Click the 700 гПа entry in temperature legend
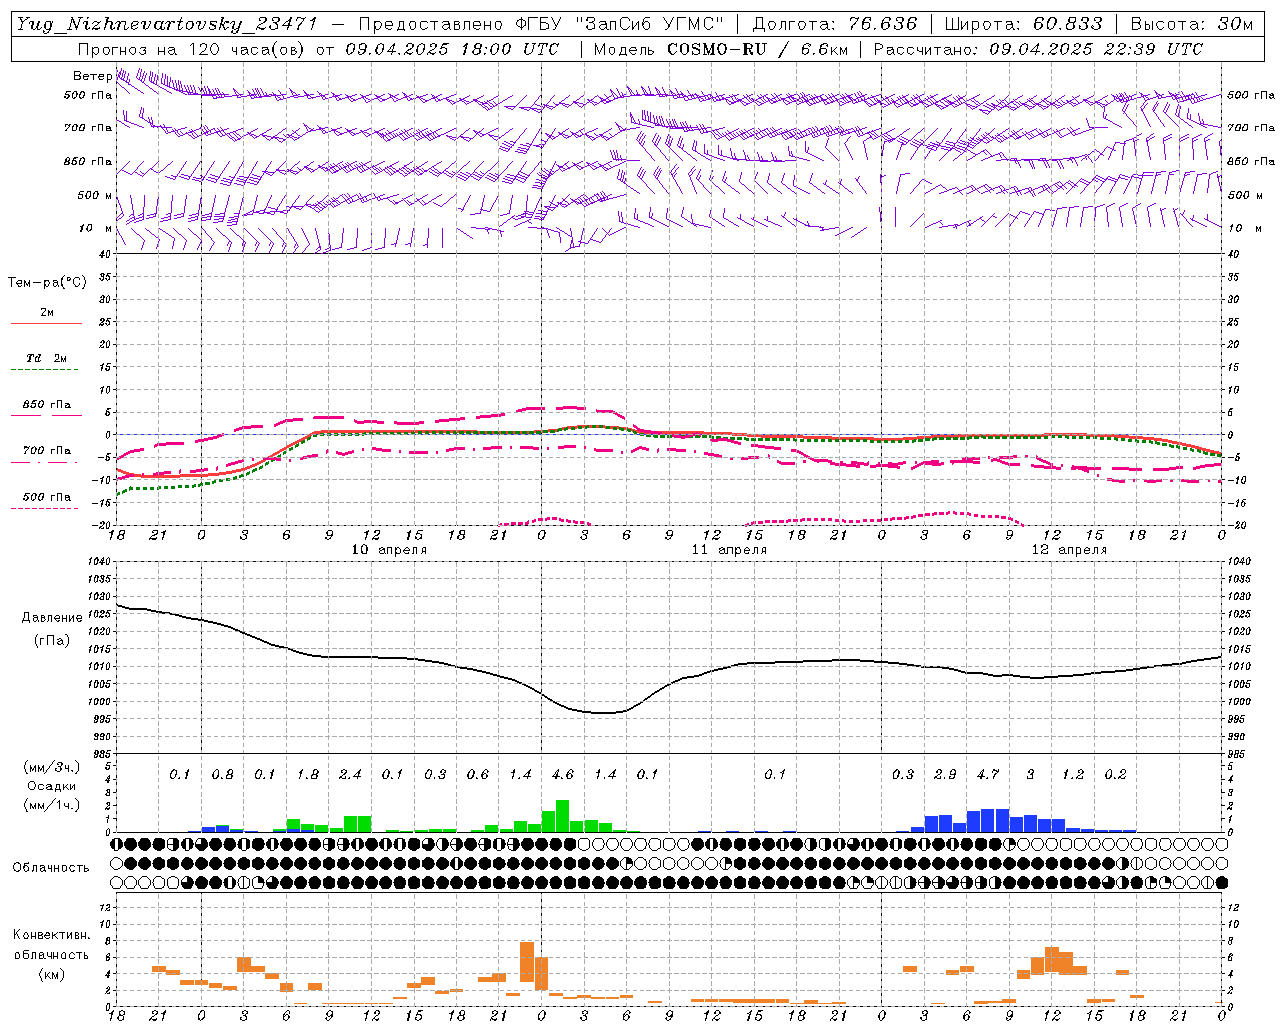 [47, 450]
